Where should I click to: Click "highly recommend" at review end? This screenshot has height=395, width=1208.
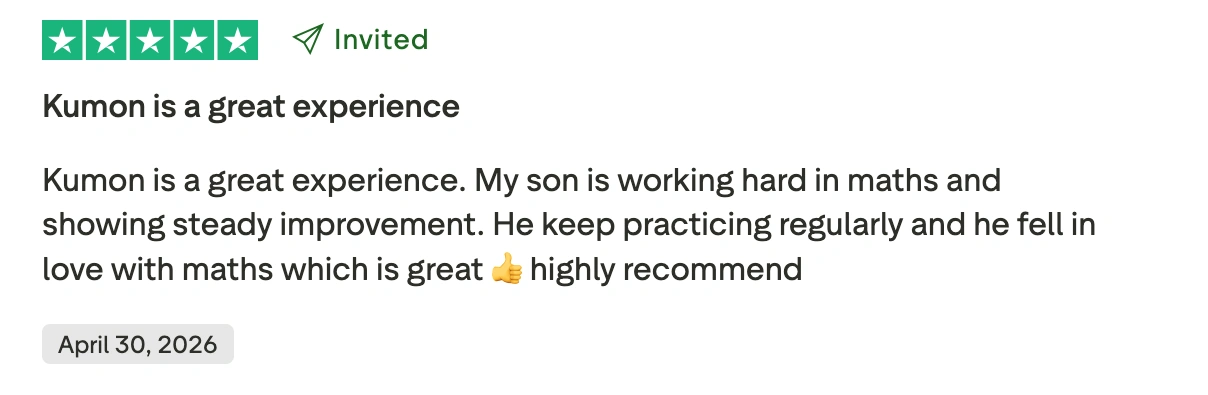point(666,270)
